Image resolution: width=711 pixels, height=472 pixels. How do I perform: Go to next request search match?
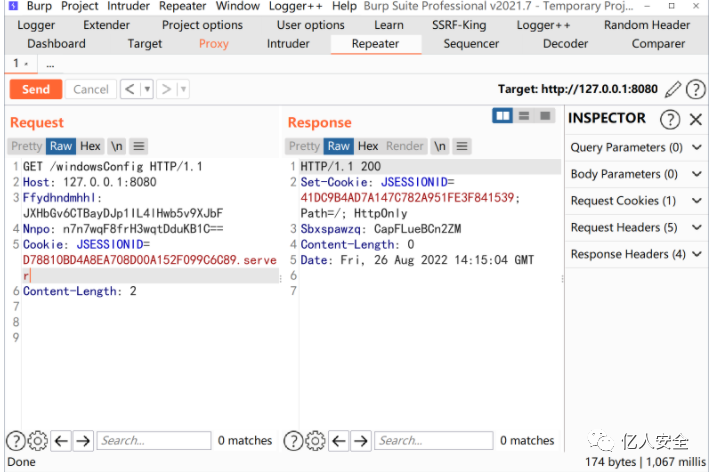coord(83,440)
